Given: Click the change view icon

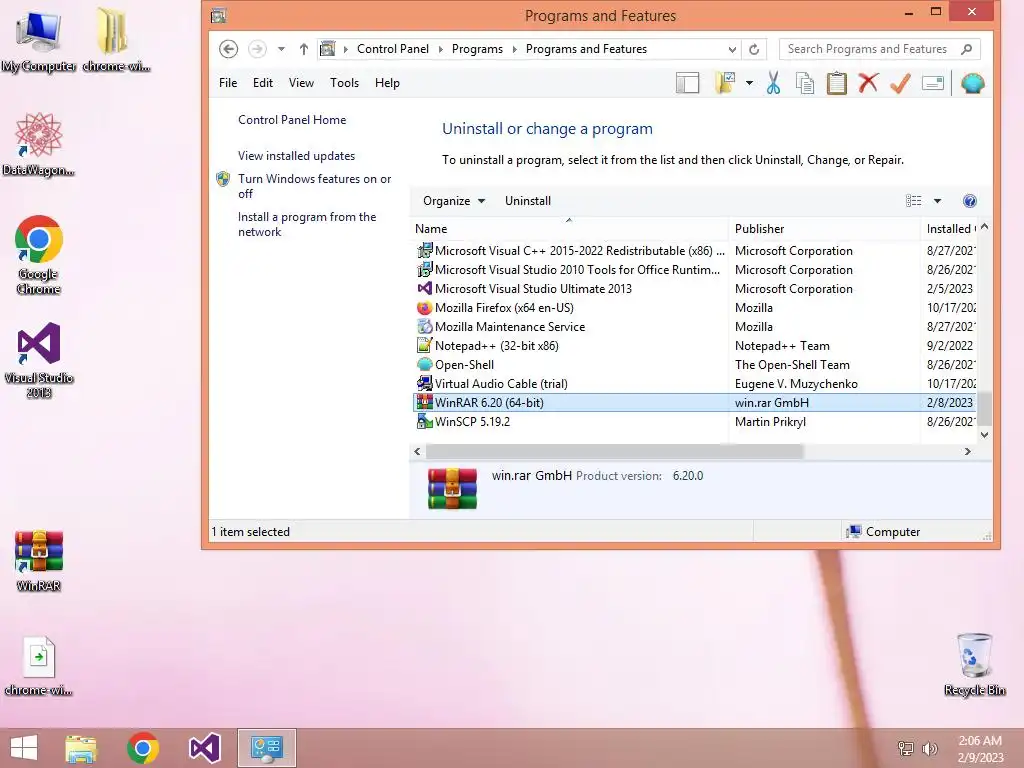Looking at the screenshot, I should coord(914,201).
